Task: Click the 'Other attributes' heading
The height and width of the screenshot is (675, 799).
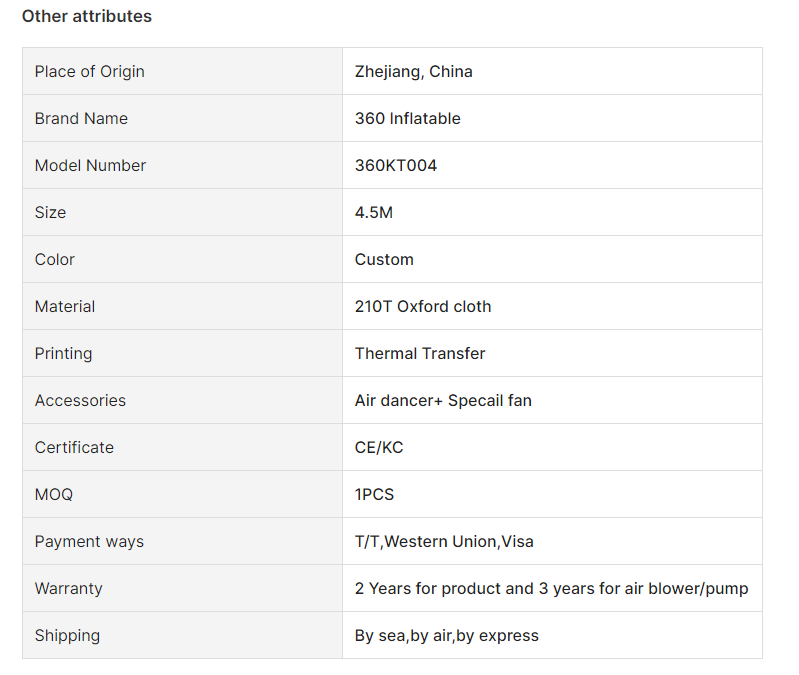Action: [x=87, y=16]
